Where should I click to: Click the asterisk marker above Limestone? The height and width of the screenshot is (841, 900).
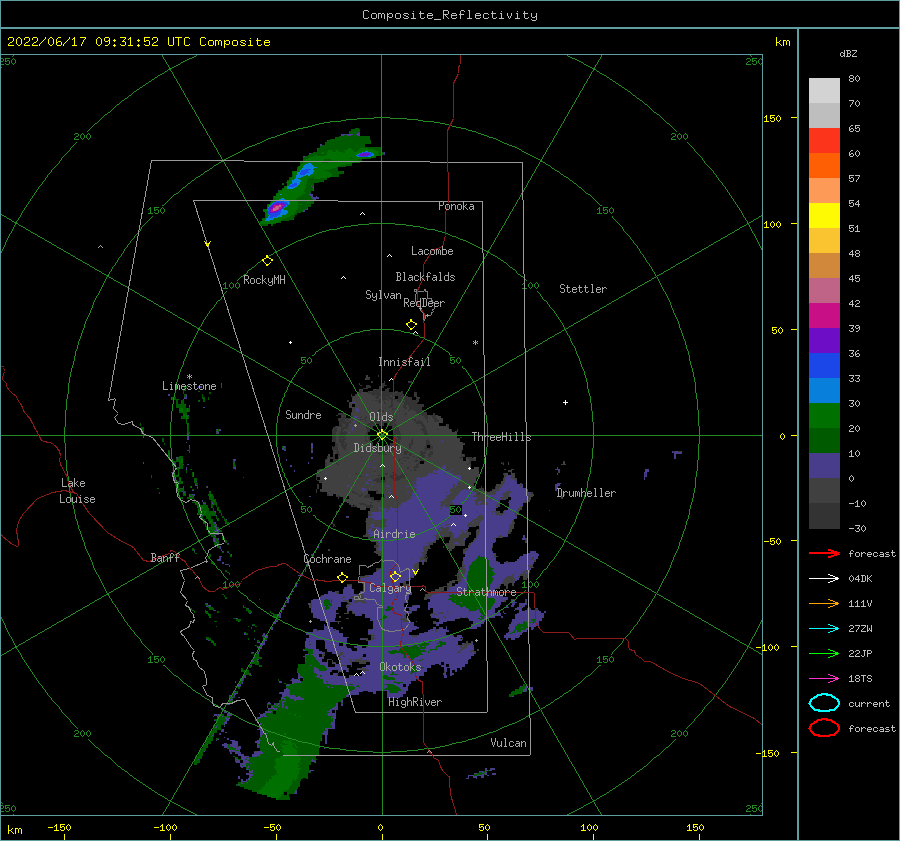coord(189,377)
